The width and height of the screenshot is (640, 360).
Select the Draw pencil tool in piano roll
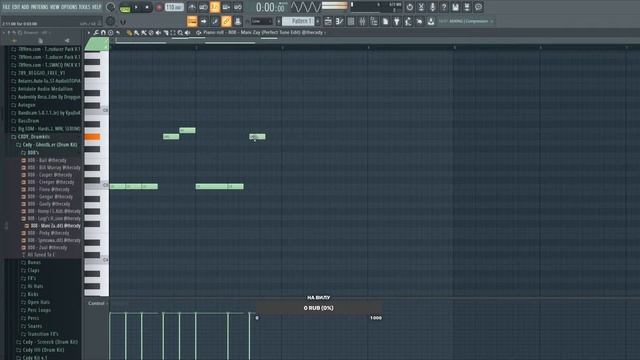[x=129, y=33]
